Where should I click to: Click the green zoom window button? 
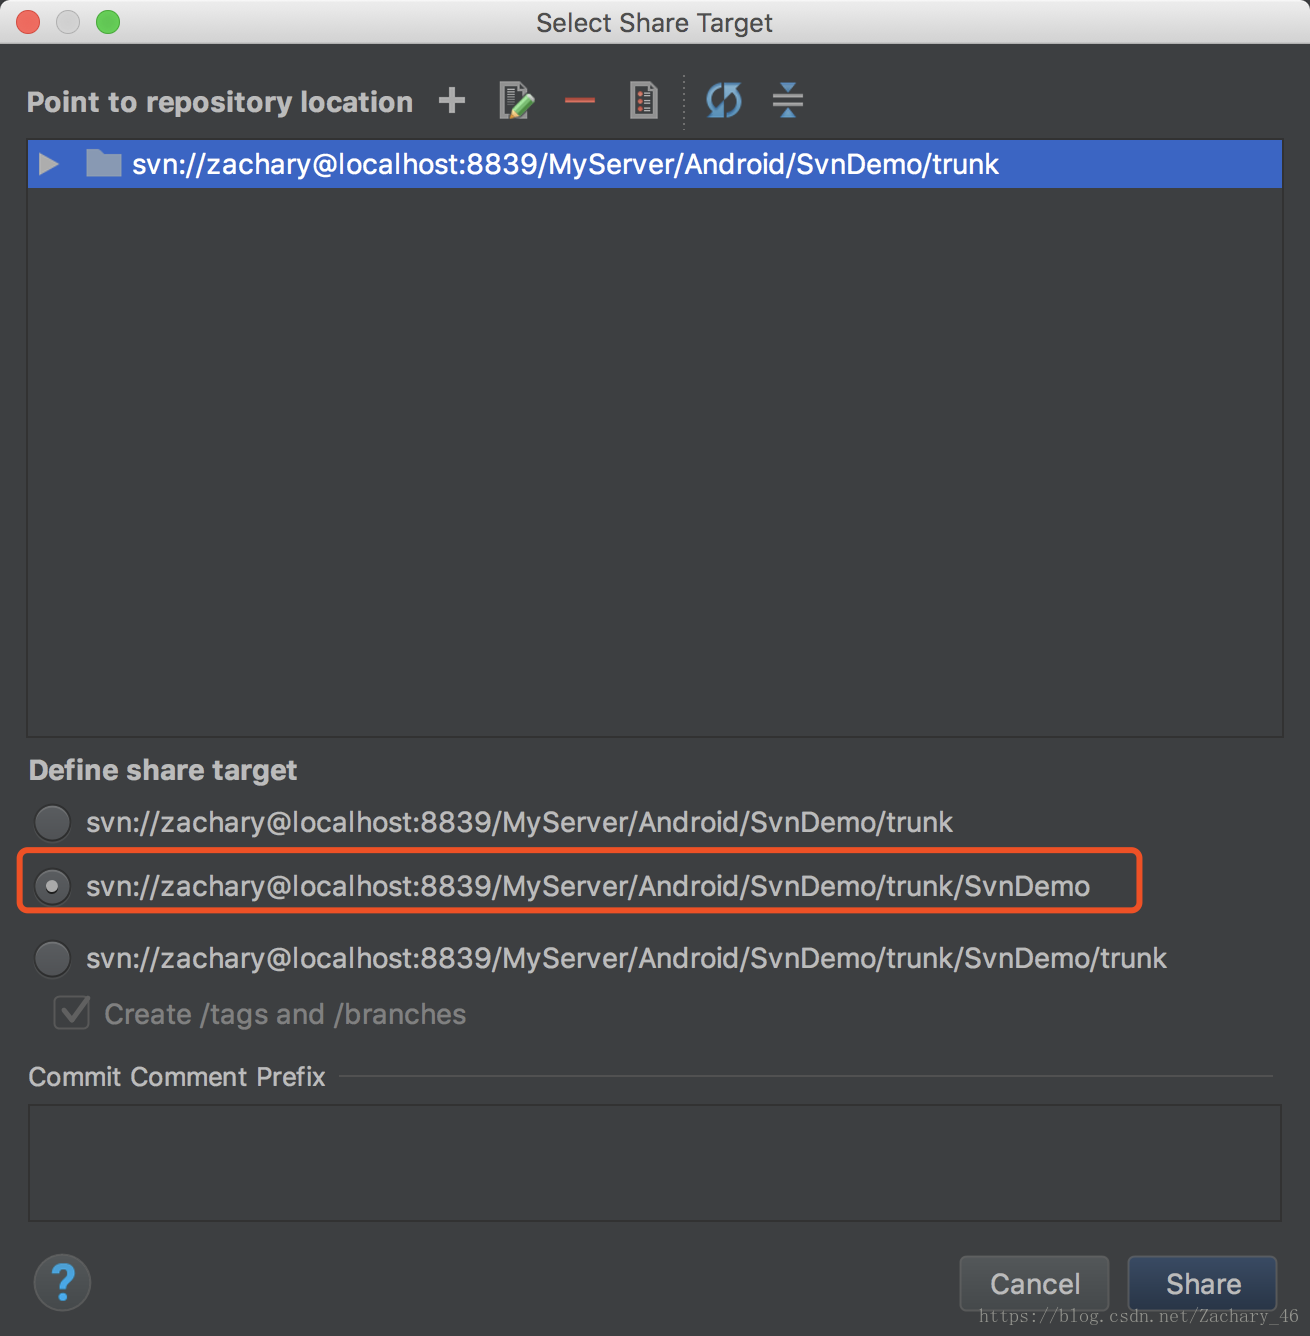pyautogui.click(x=108, y=22)
